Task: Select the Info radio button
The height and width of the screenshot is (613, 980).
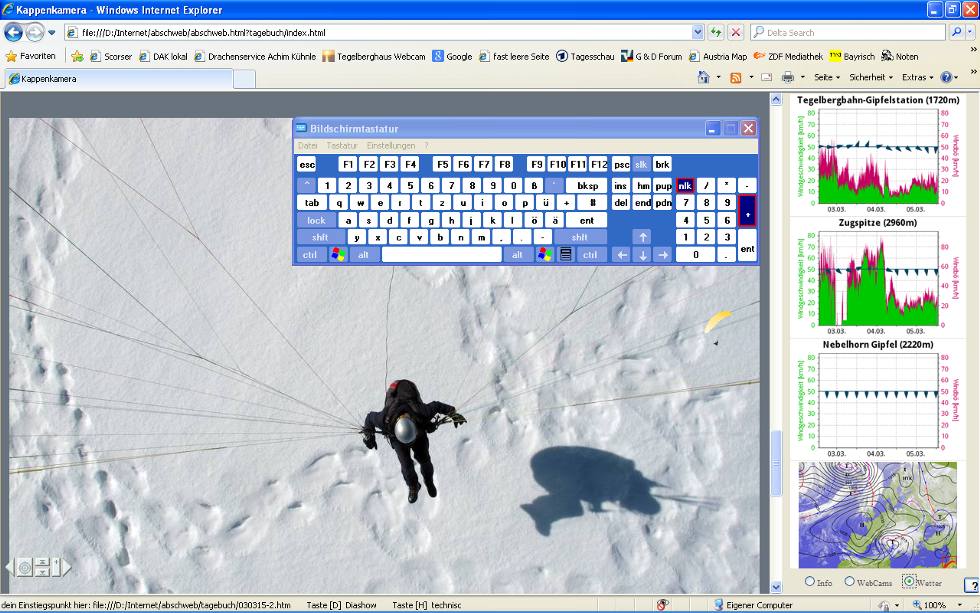Action: pyautogui.click(x=810, y=581)
